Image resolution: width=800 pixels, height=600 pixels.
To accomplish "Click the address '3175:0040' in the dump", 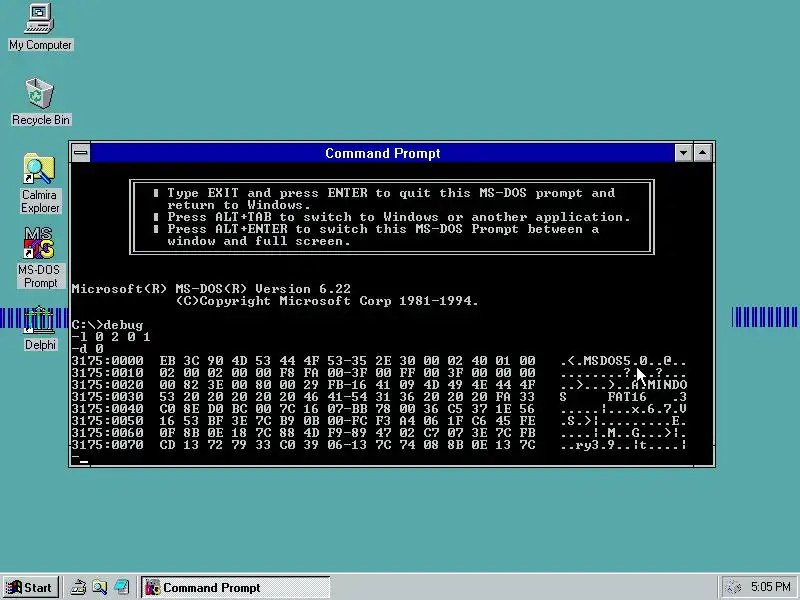I will pyautogui.click(x=107, y=409).
